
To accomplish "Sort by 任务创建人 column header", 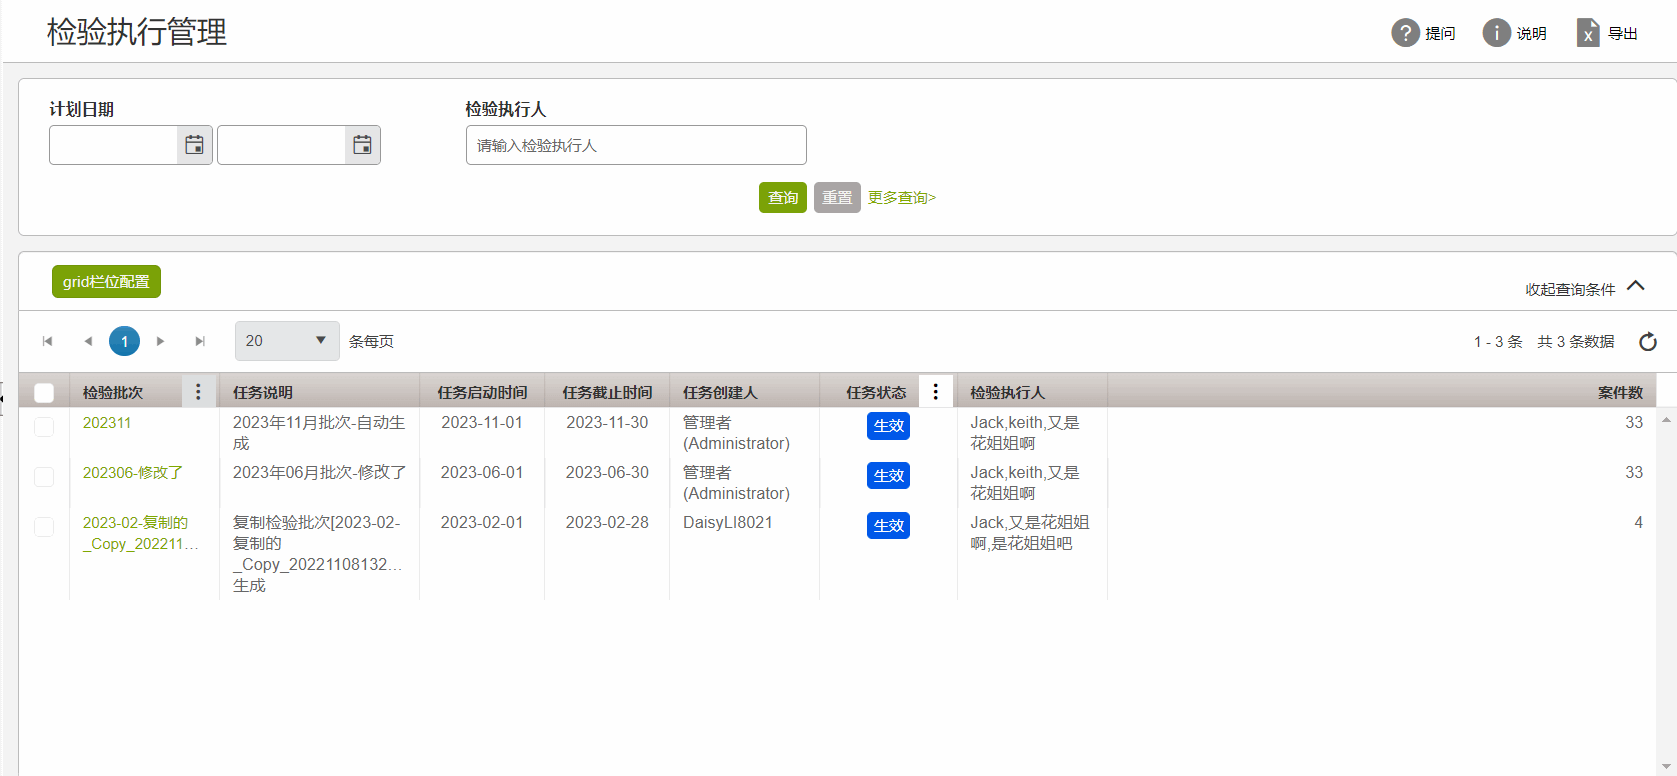I will tap(720, 393).
